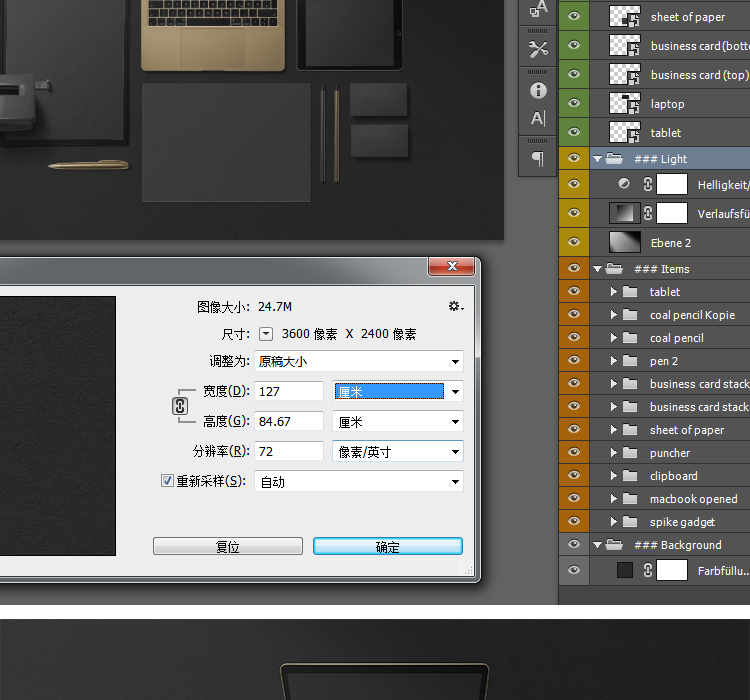This screenshot has height=700, width=750.
Task: Click the 分辨率 resolution input field
Action: point(289,452)
